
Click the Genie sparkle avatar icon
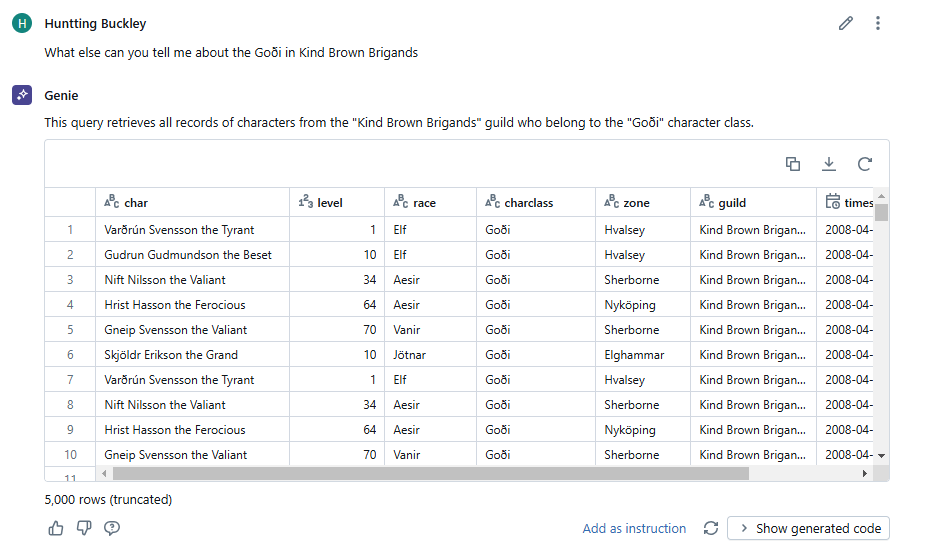tap(21, 95)
